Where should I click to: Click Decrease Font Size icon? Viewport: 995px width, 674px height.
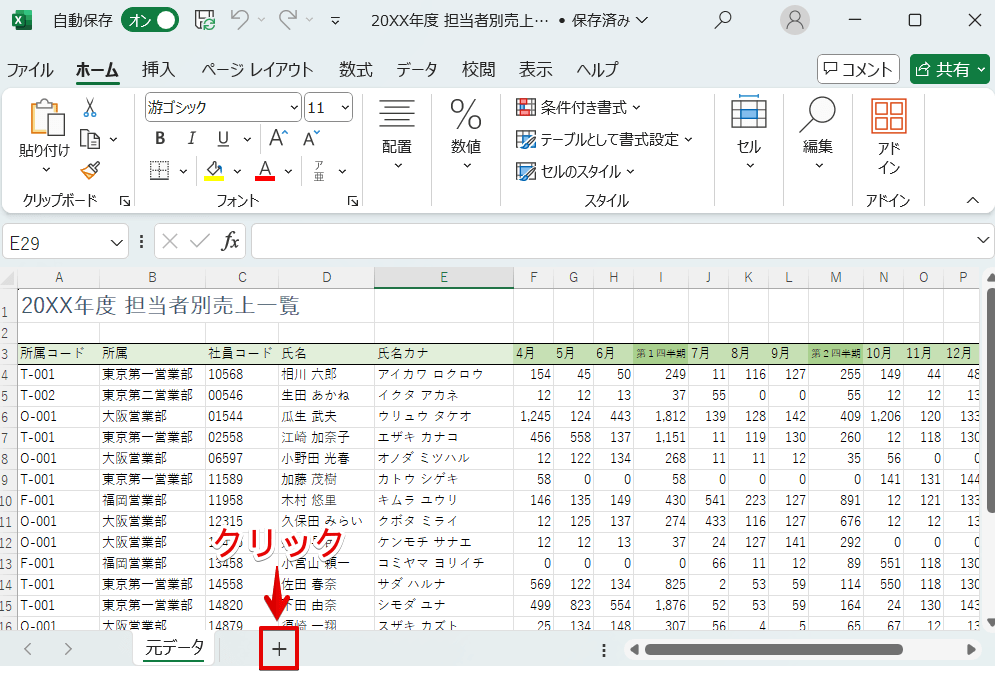click(311, 138)
